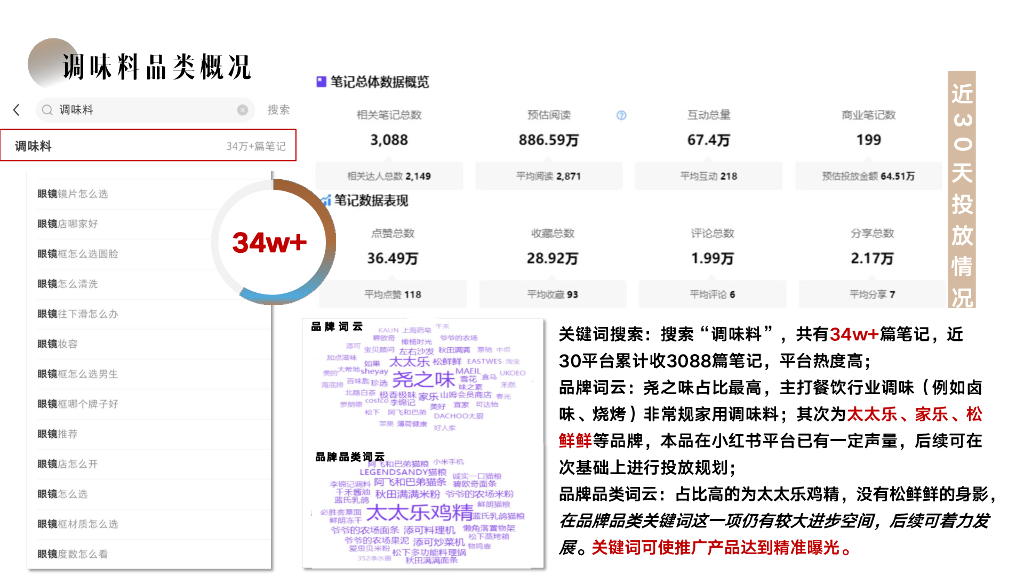Click 点赞总数 value 36.49万
The image size is (1024, 576).
(x=392, y=259)
